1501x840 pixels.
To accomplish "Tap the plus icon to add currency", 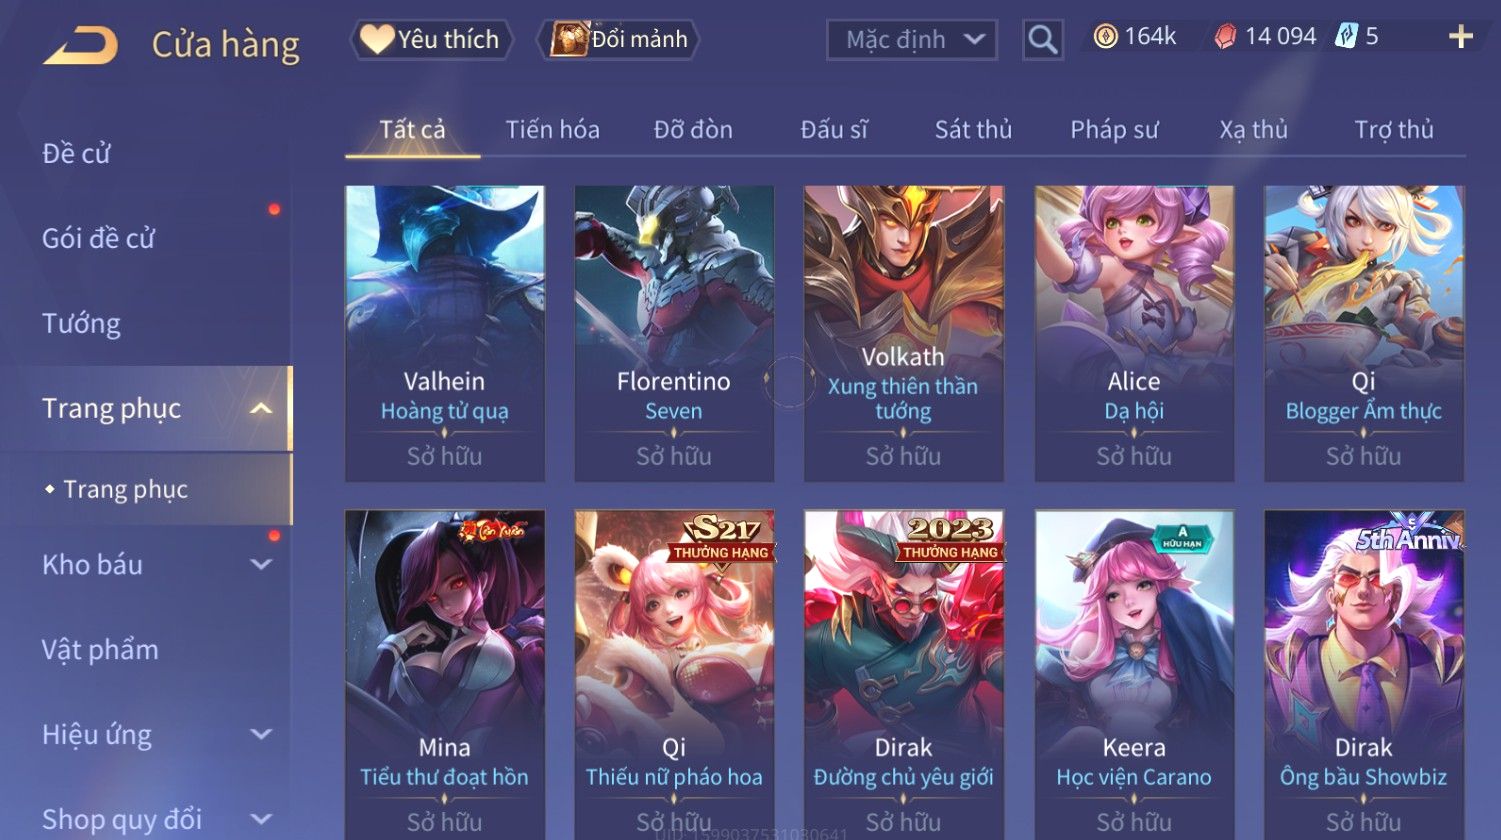I will [x=1461, y=37].
